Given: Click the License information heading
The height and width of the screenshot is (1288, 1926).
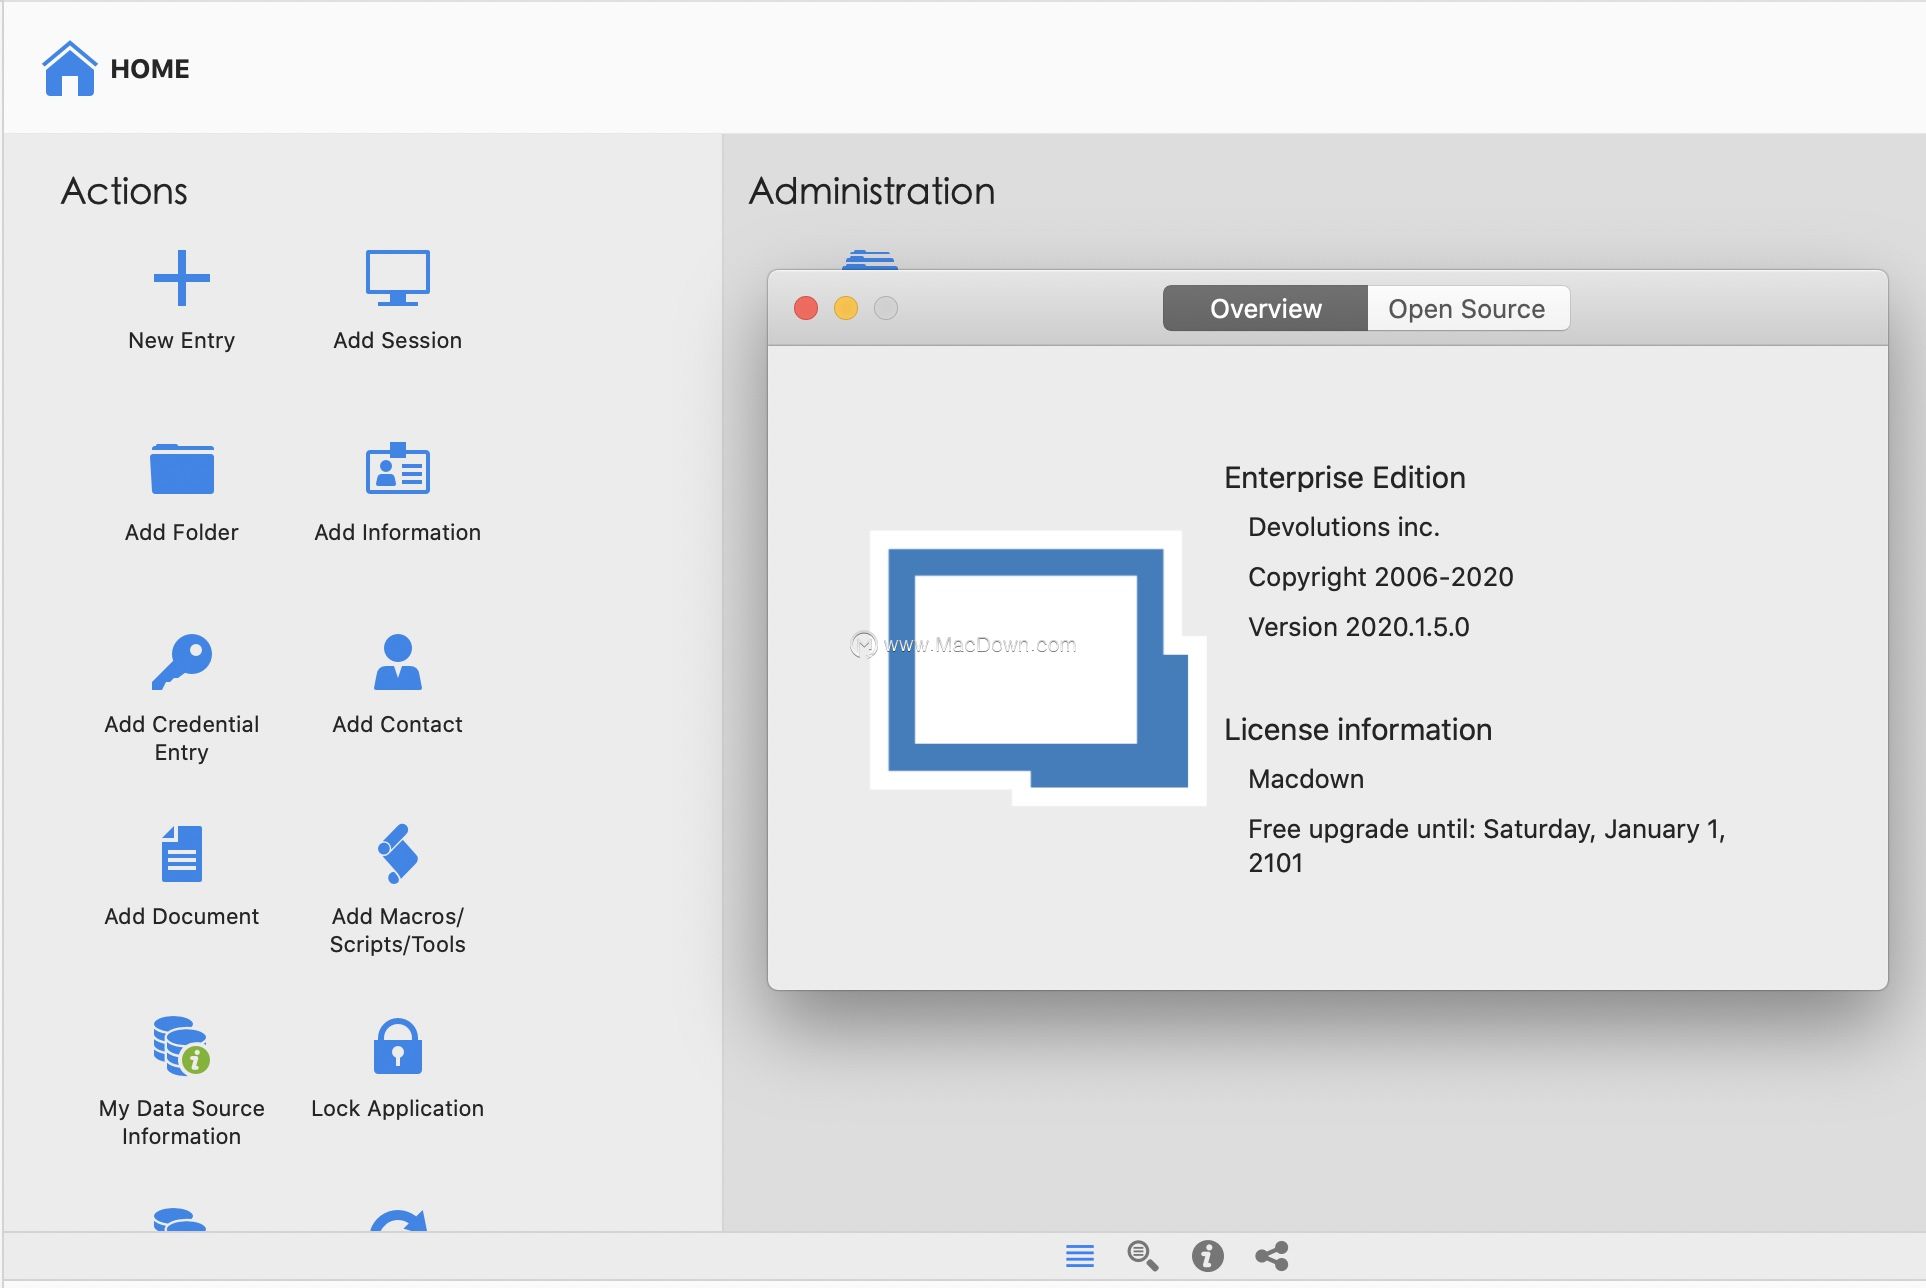Looking at the screenshot, I should click(1358, 730).
